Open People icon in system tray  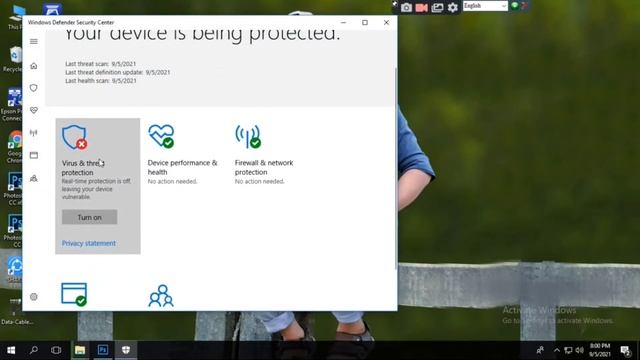coord(540,350)
